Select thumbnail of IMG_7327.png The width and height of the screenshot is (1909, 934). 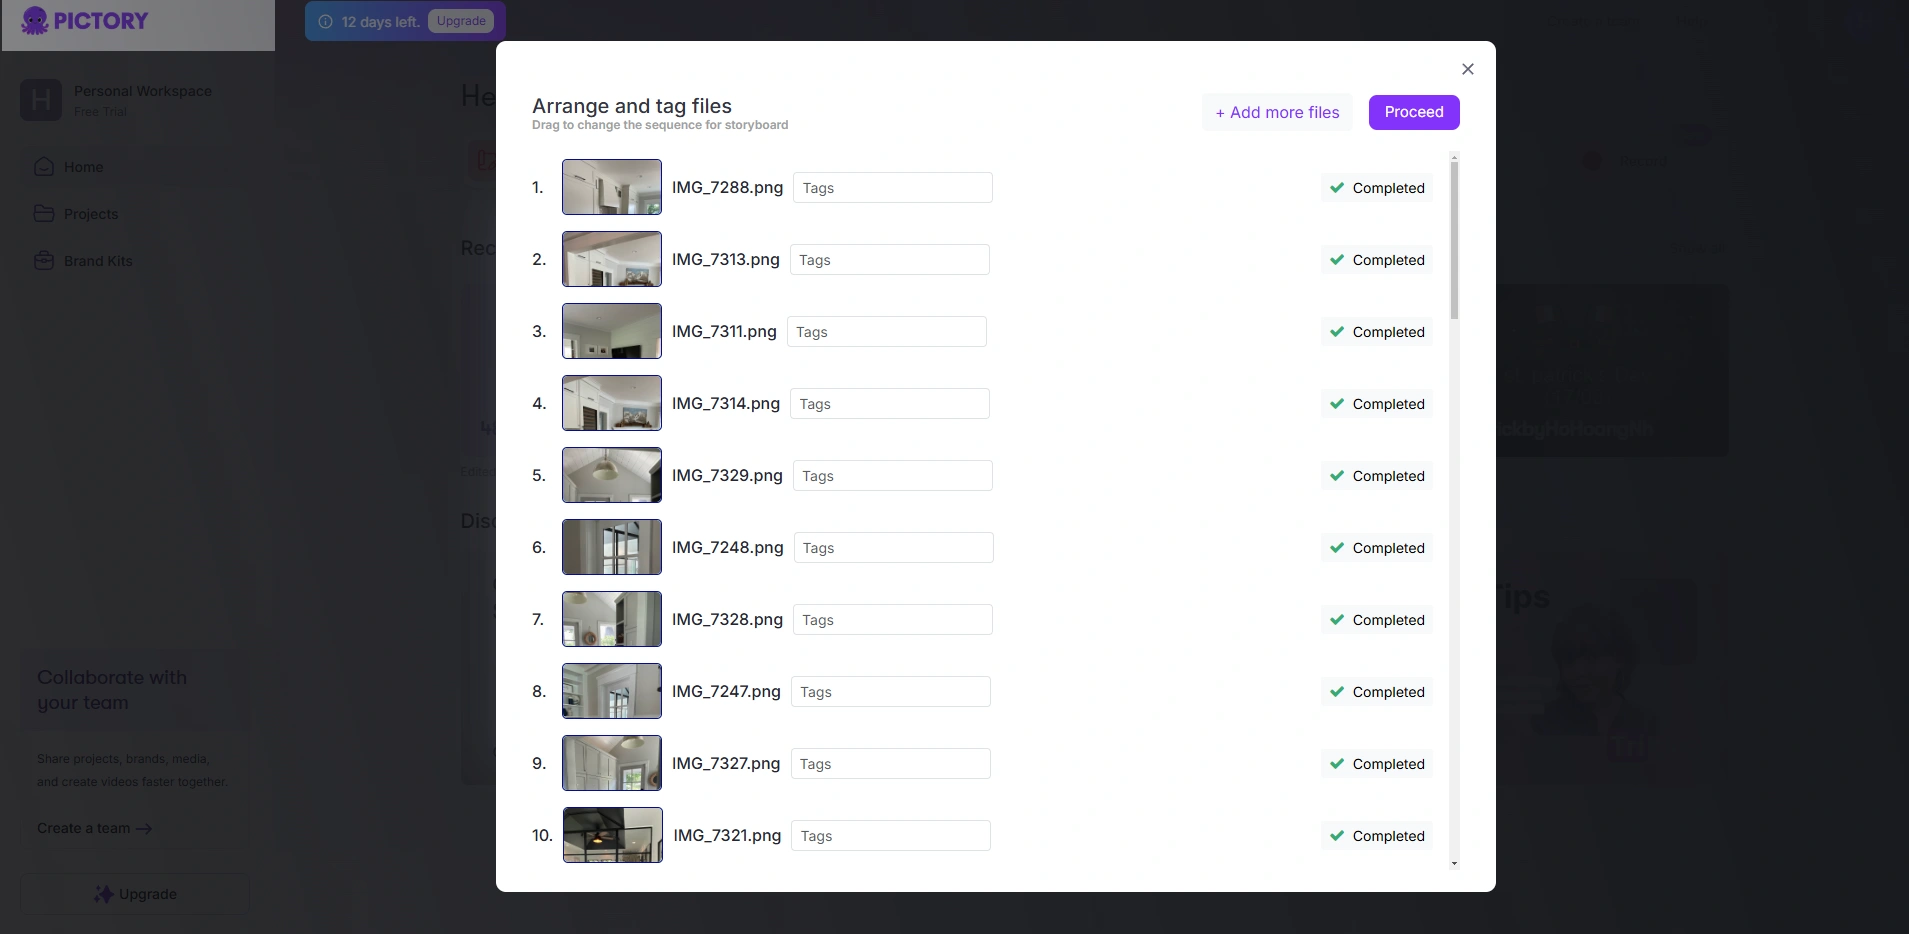coord(612,763)
